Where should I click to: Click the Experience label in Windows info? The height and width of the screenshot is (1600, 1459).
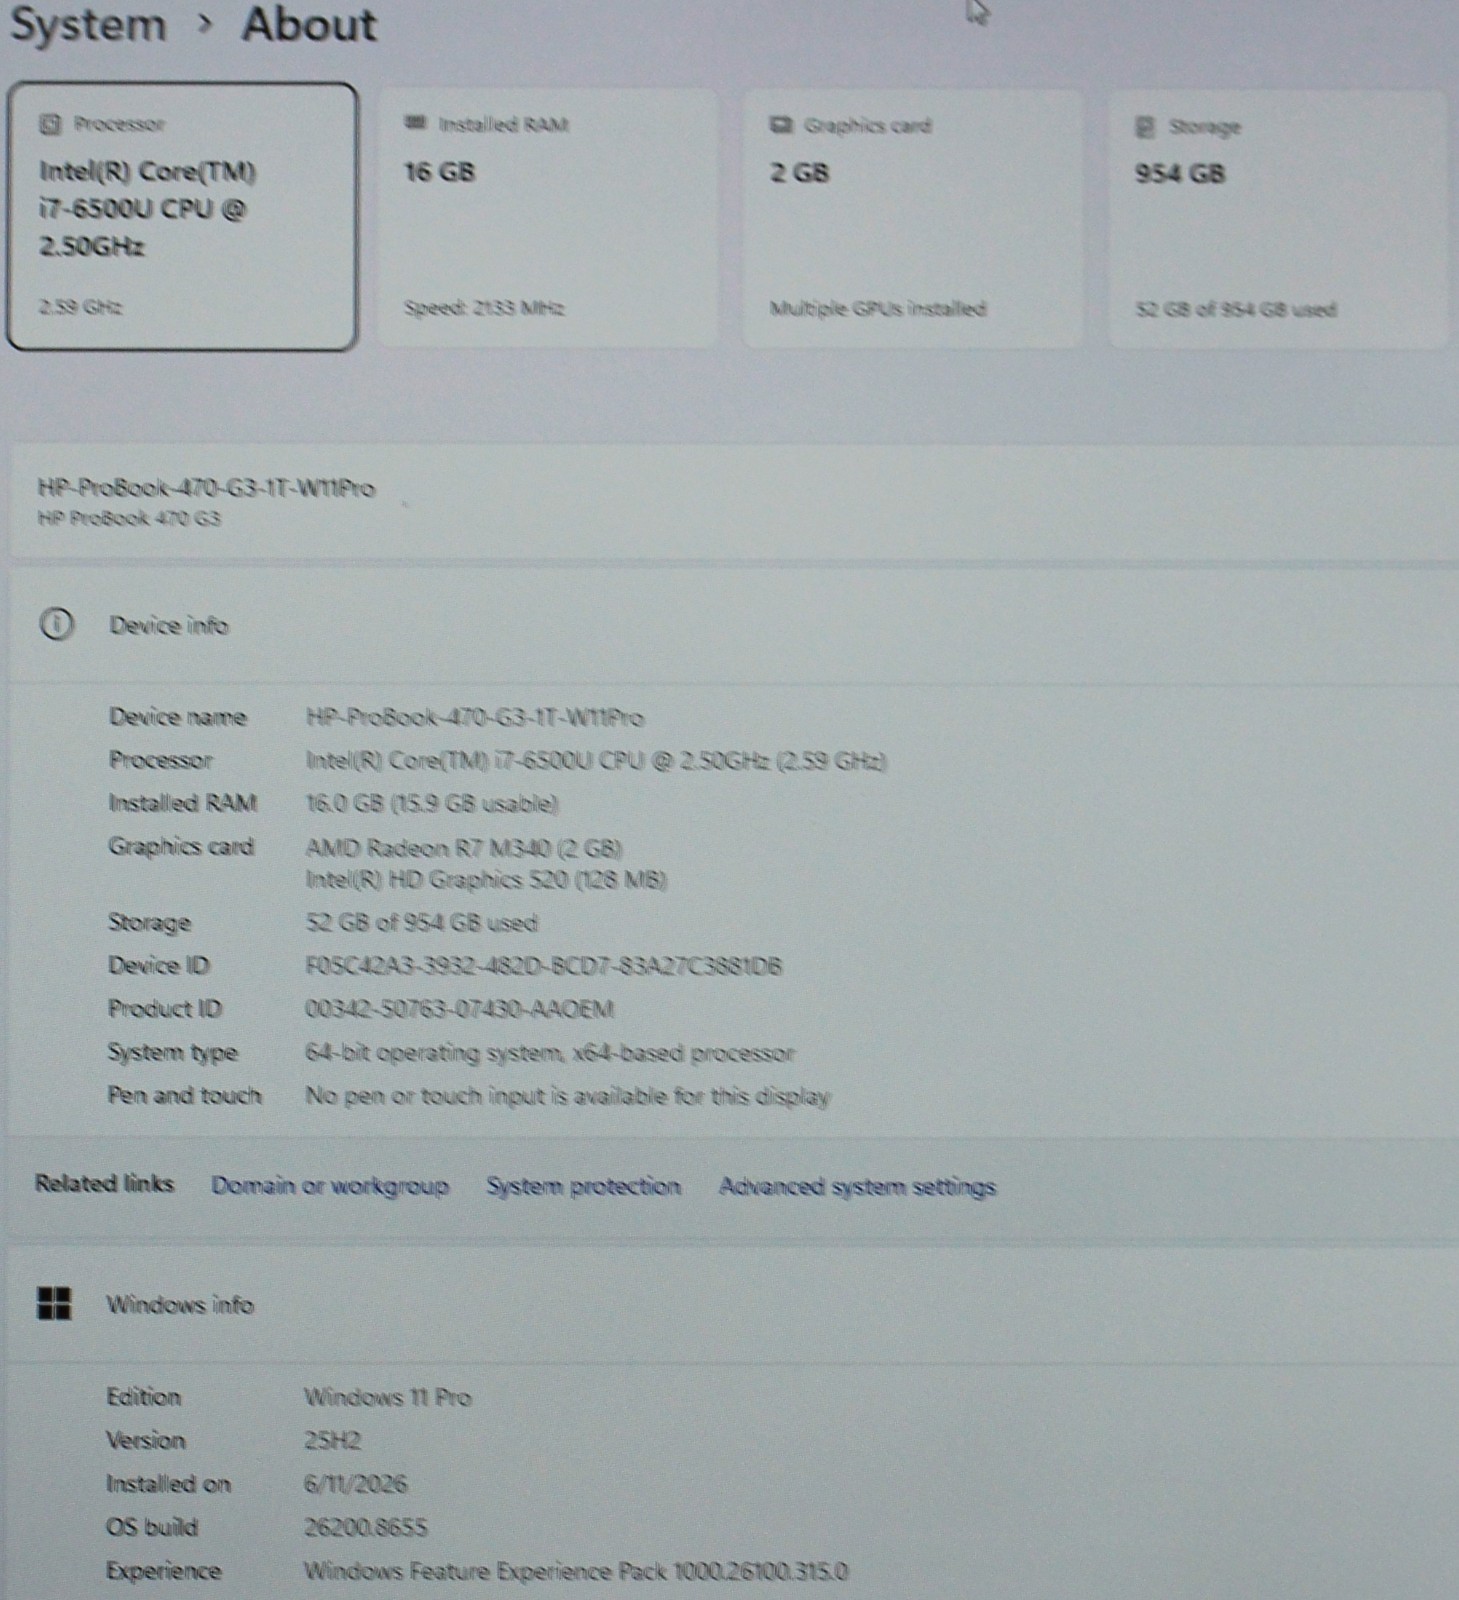(x=164, y=1571)
